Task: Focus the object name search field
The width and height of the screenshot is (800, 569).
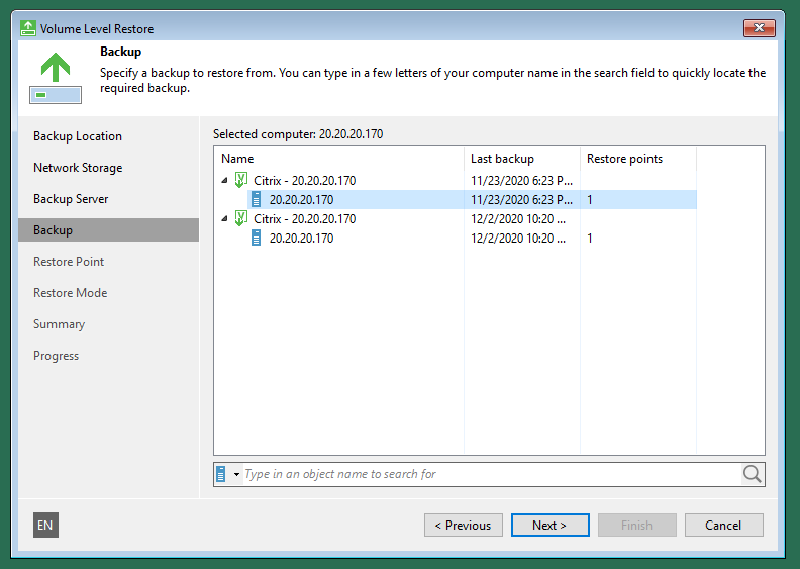Action: click(491, 474)
